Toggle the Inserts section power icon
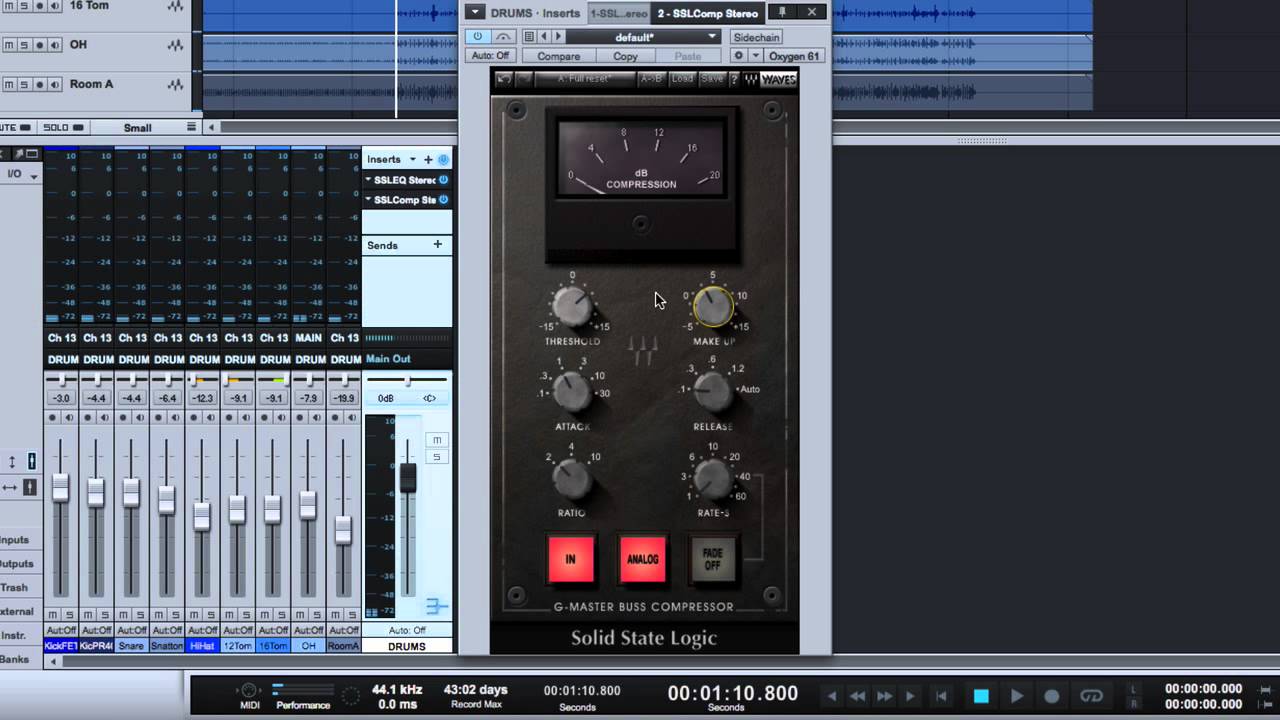 click(443, 160)
